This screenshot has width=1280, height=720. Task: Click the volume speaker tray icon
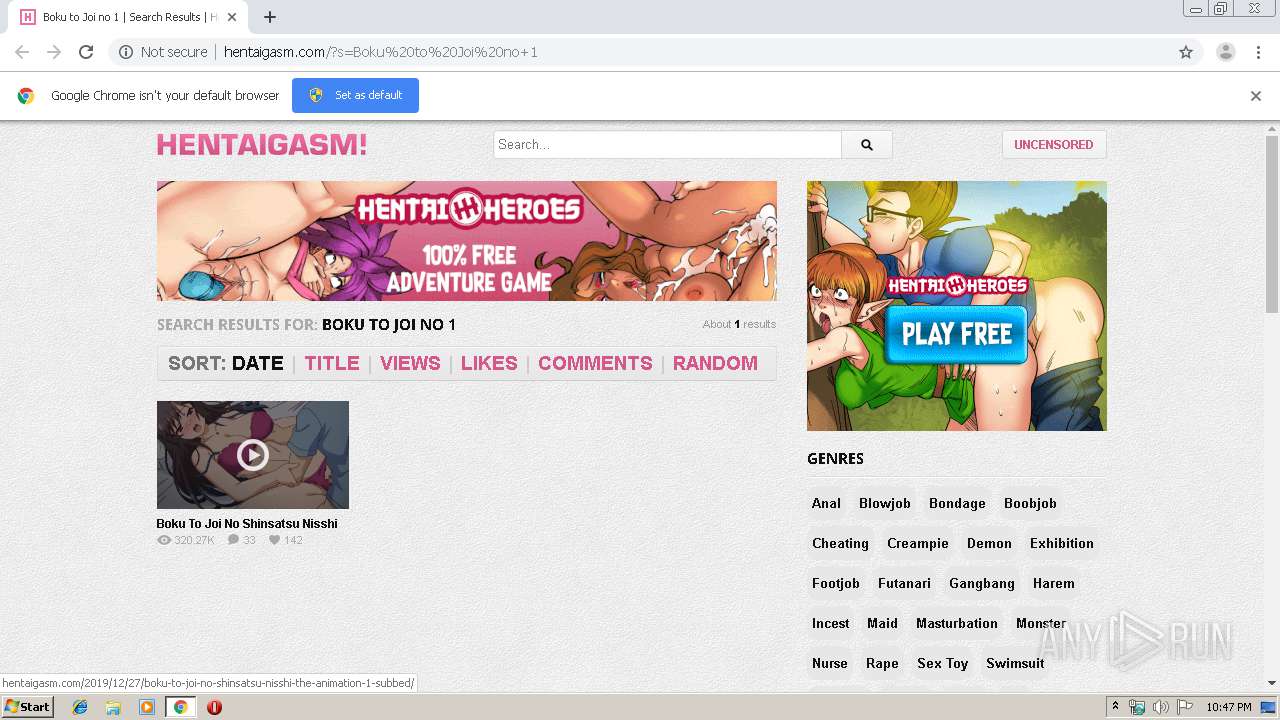point(1160,707)
